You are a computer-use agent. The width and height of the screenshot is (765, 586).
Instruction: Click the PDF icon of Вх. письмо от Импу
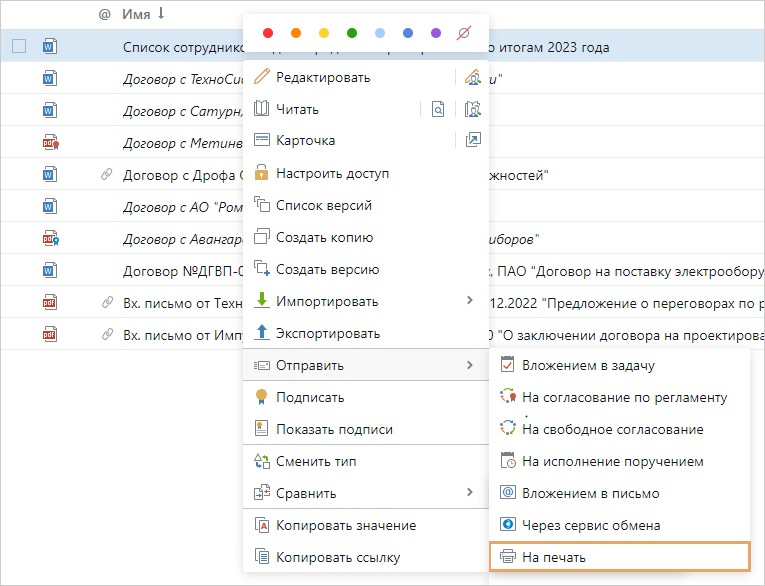50,335
